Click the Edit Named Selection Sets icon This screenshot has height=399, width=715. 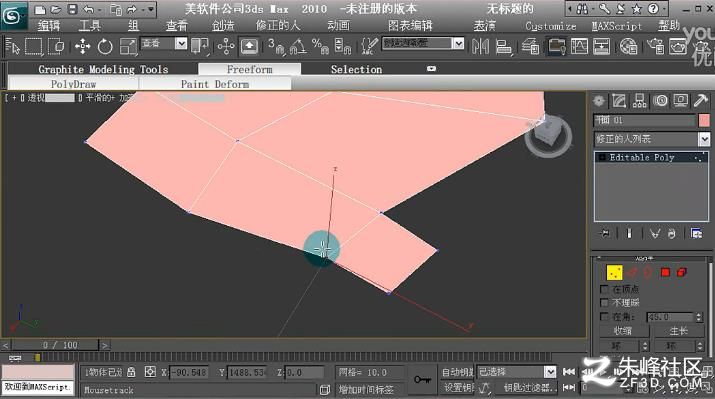click(x=368, y=47)
